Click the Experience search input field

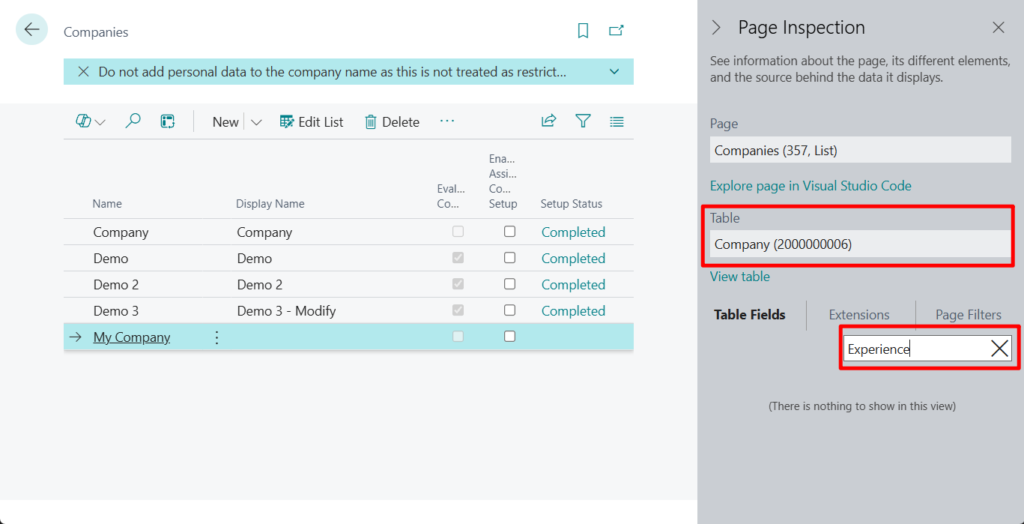click(x=912, y=349)
